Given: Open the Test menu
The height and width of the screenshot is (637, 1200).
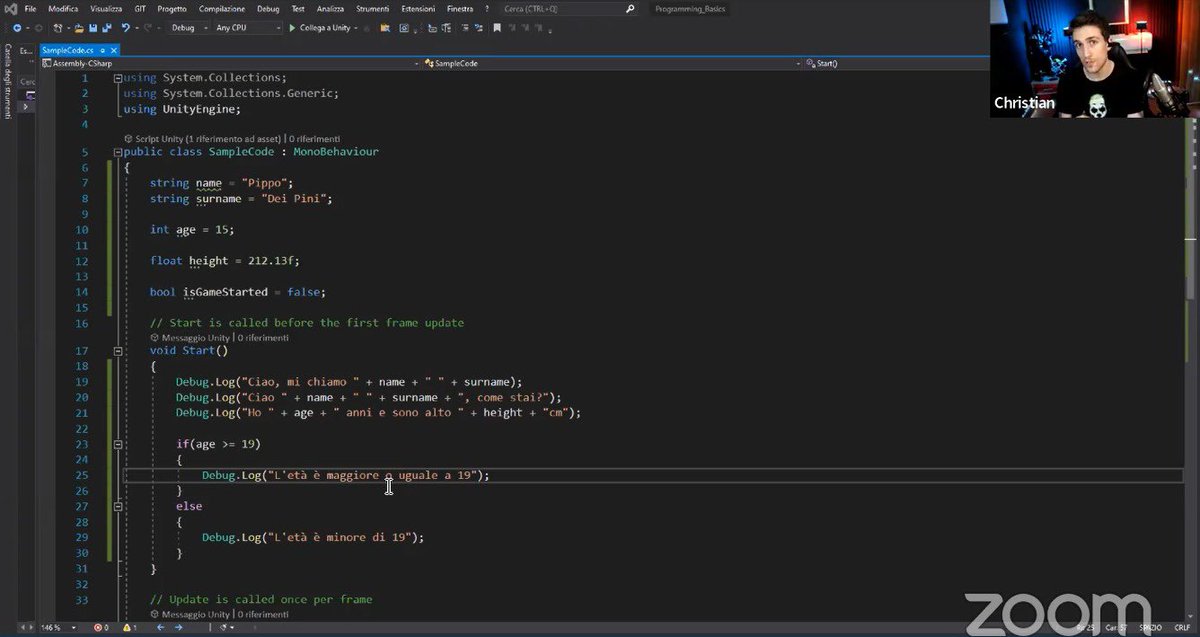Looking at the screenshot, I should coord(298,8).
